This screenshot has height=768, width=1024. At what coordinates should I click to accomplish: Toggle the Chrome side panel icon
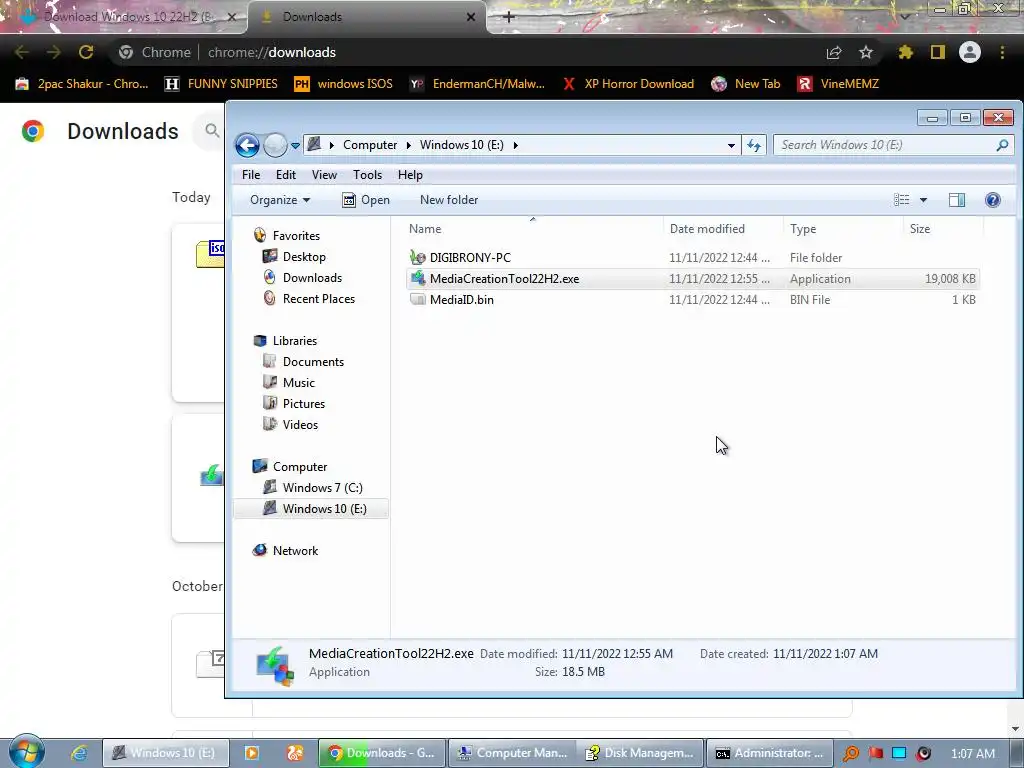938,52
